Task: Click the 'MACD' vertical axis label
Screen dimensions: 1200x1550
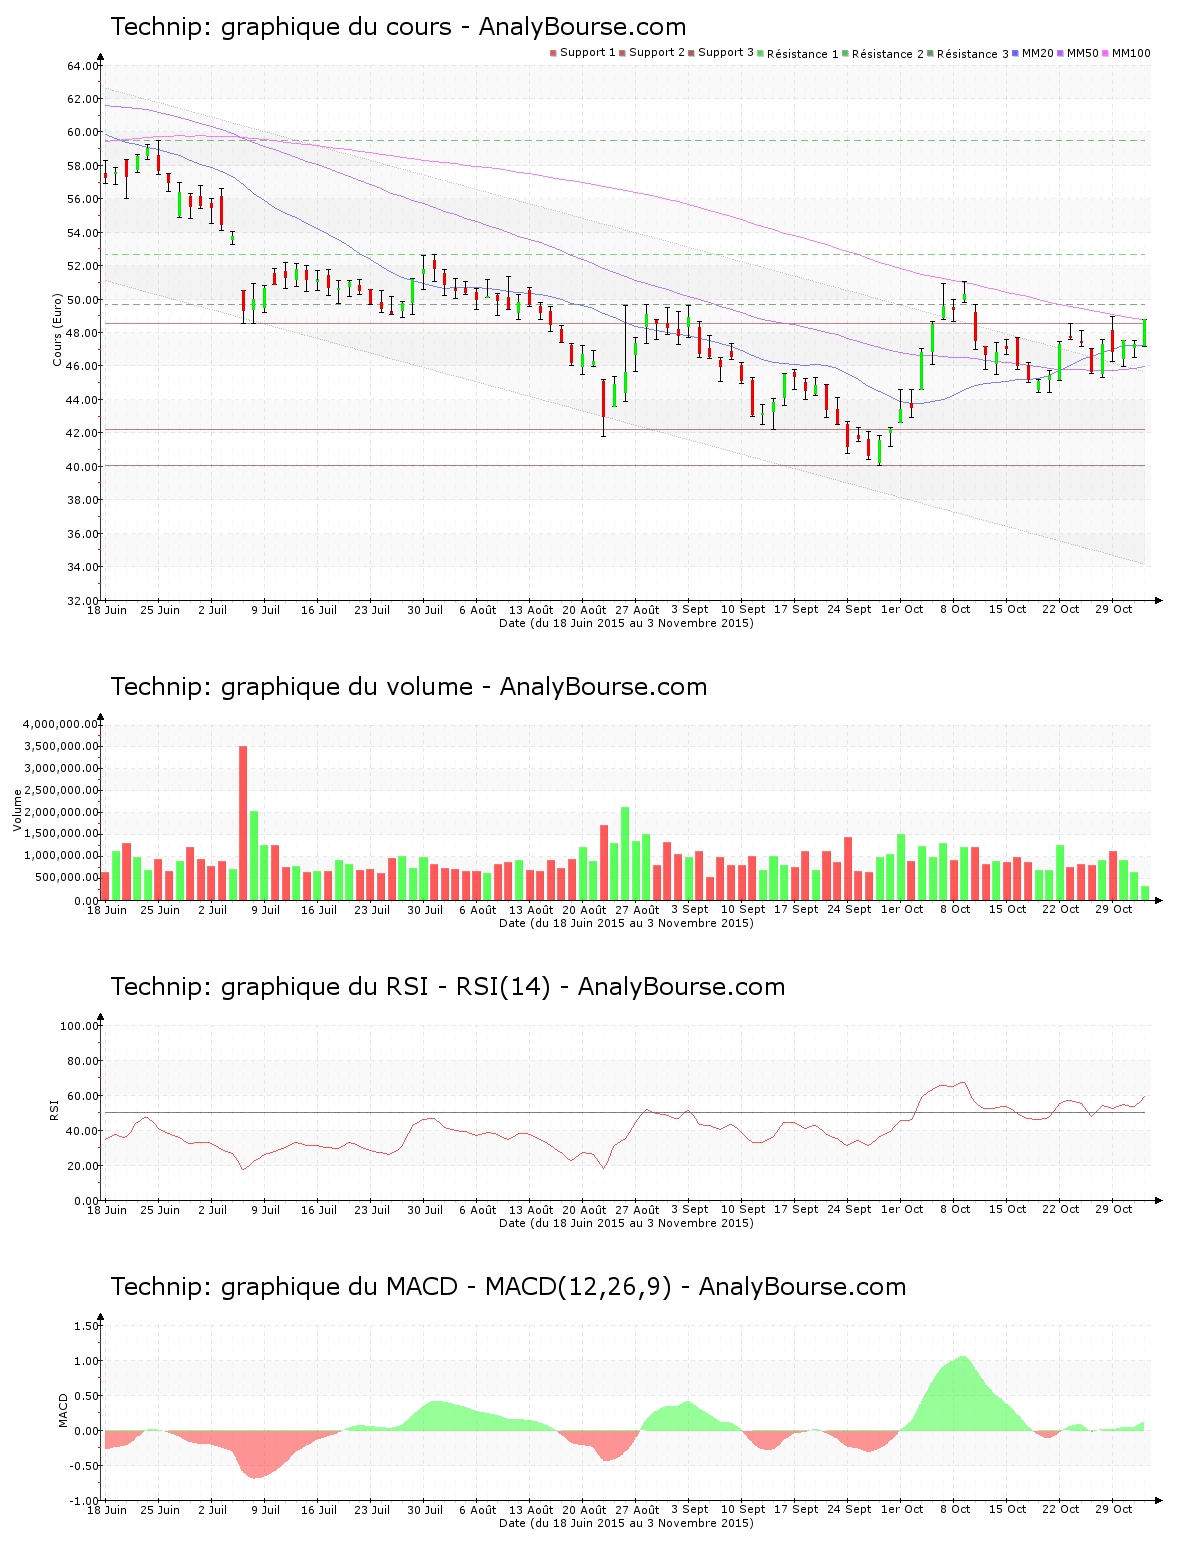Action: click(63, 1410)
